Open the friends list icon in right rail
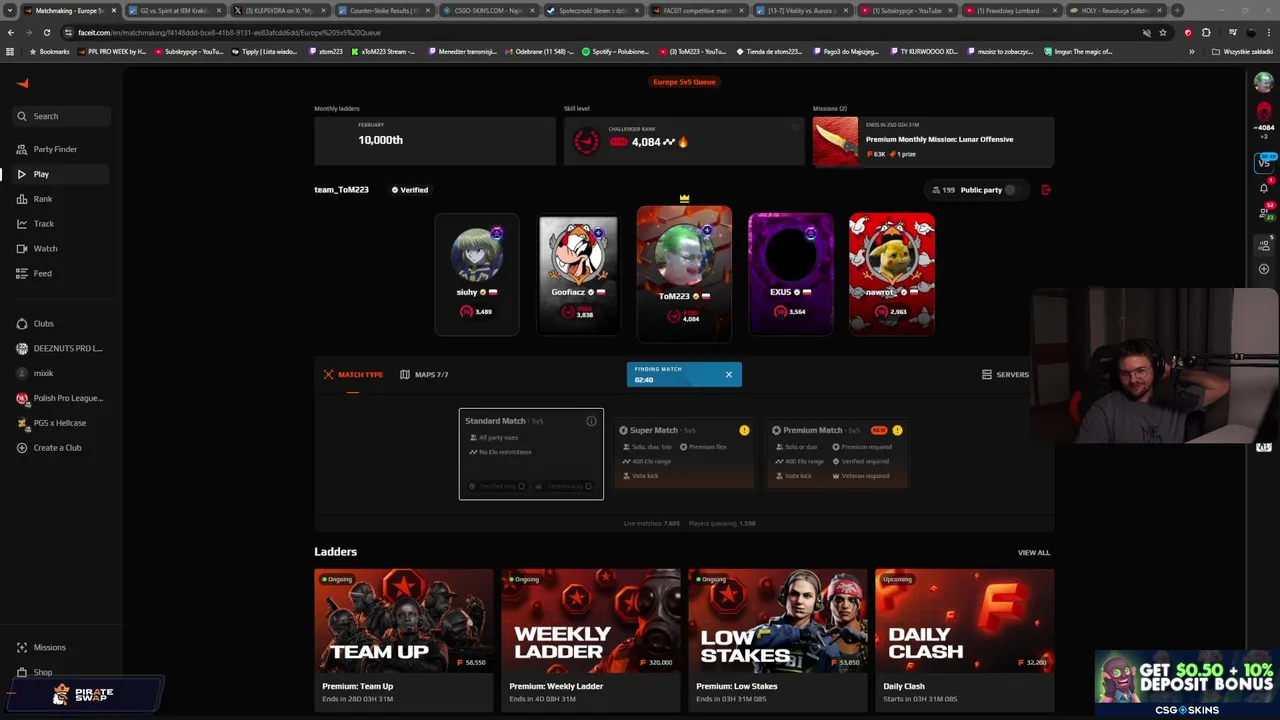The height and width of the screenshot is (720, 1280). [1264, 213]
